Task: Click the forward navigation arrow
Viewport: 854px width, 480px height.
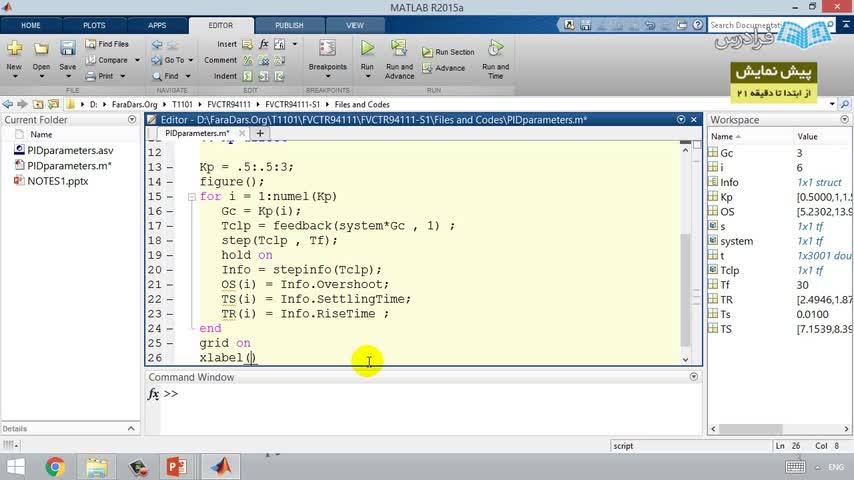Action: pyautogui.click(x=22, y=104)
